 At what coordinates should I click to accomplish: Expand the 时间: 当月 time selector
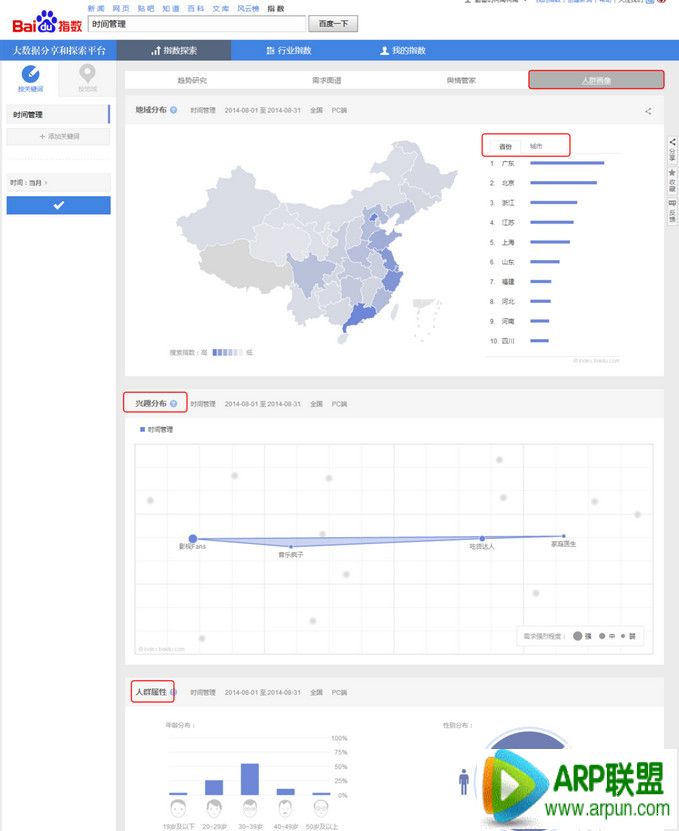(30, 183)
